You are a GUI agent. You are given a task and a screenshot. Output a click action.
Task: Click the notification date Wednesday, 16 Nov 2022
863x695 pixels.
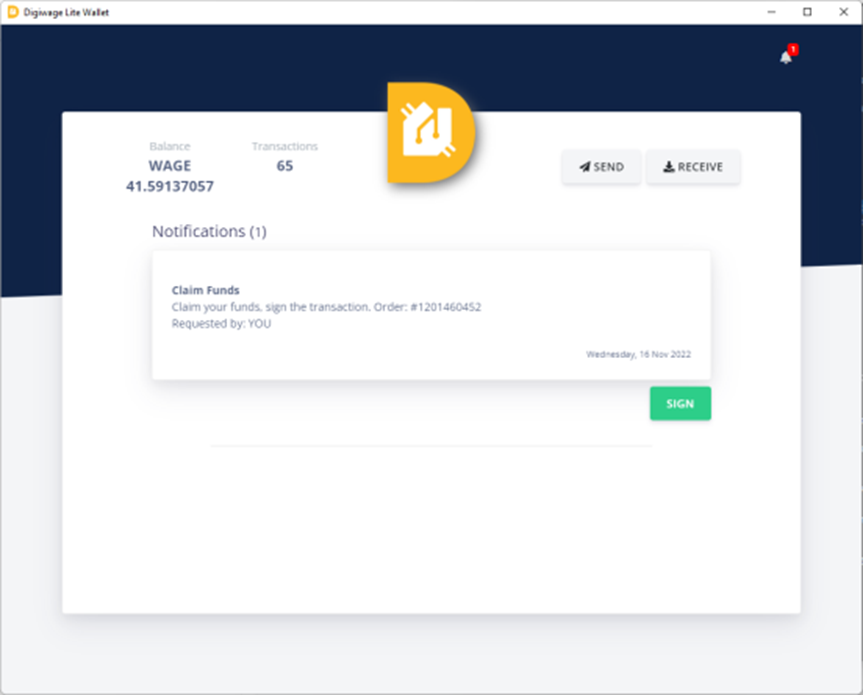point(638,354)
